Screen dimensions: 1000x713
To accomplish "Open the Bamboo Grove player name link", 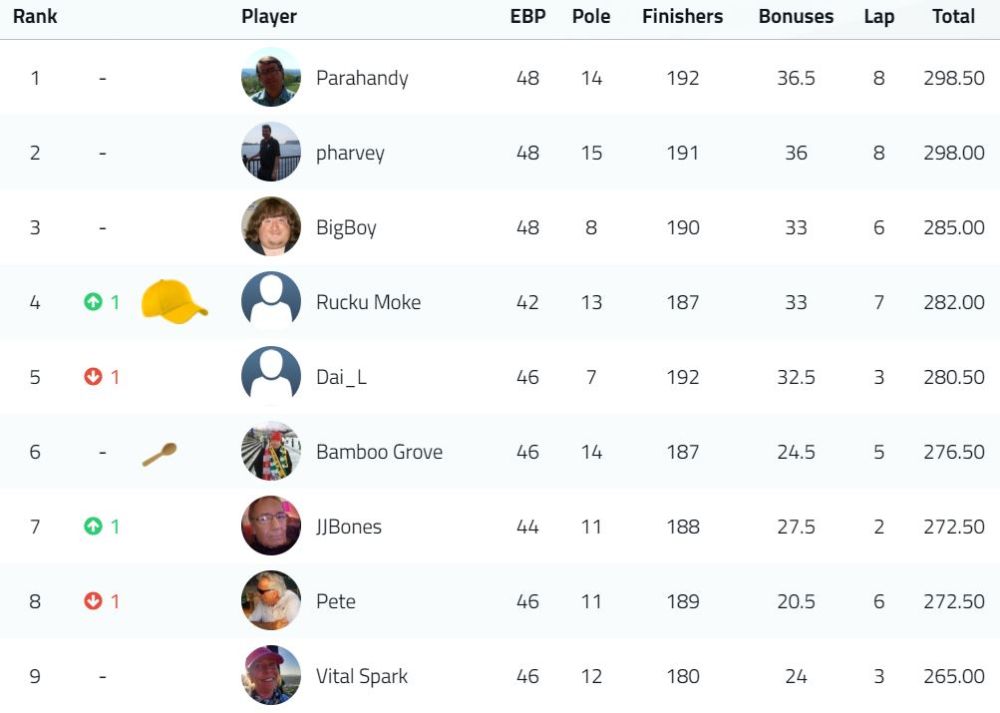I will [379, 452].
